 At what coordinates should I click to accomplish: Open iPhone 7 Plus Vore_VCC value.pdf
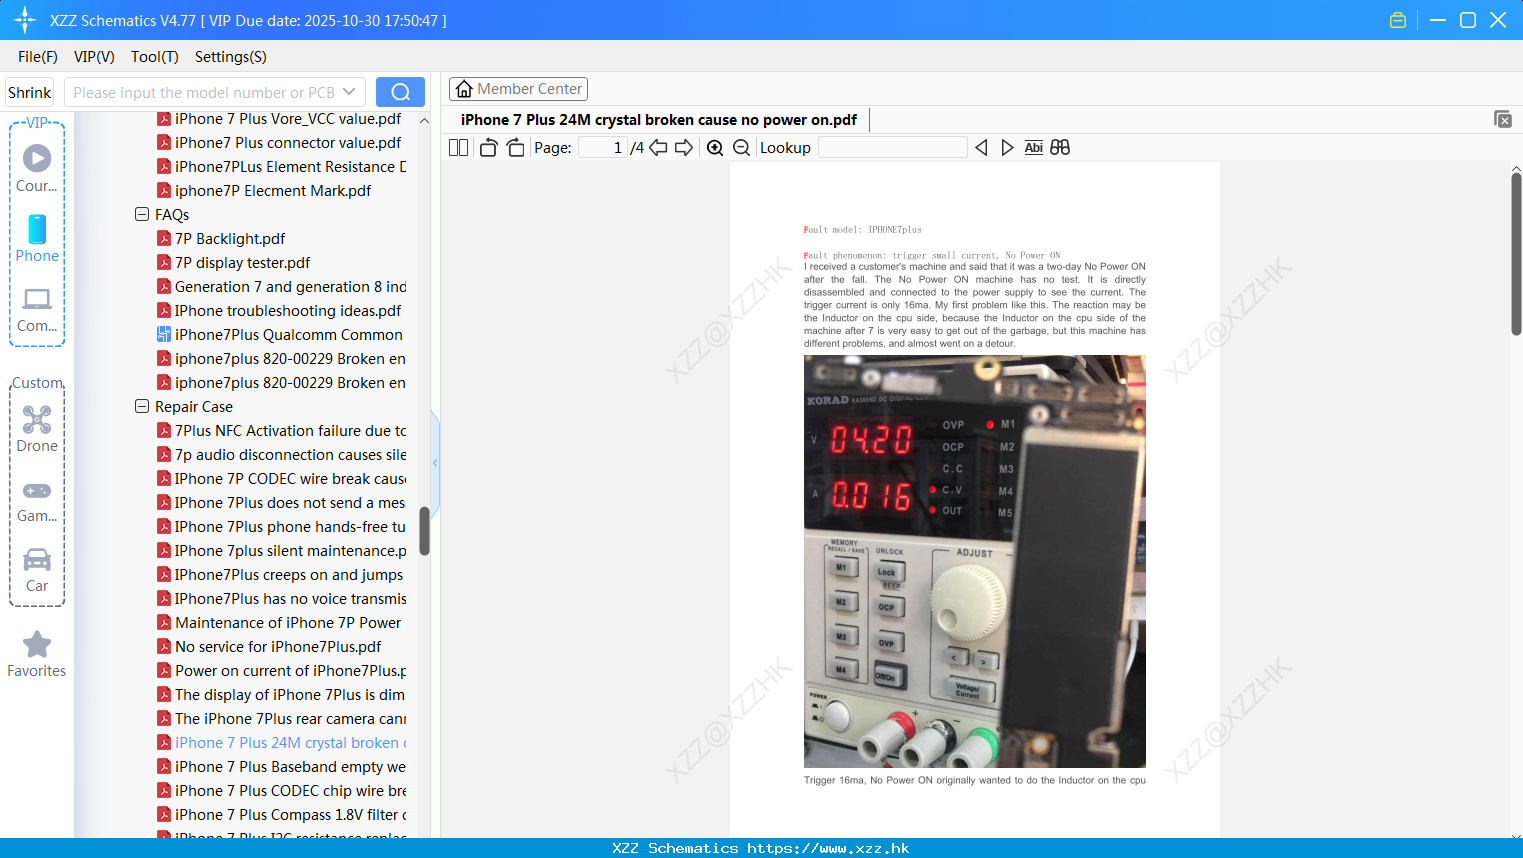coord(279,119)
